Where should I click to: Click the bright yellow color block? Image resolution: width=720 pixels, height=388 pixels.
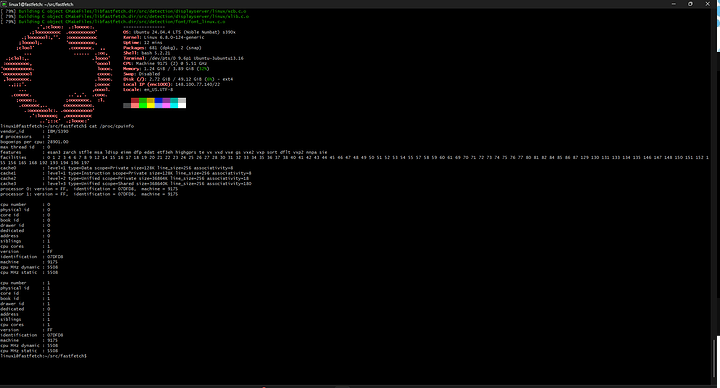[x=151, y=105]
